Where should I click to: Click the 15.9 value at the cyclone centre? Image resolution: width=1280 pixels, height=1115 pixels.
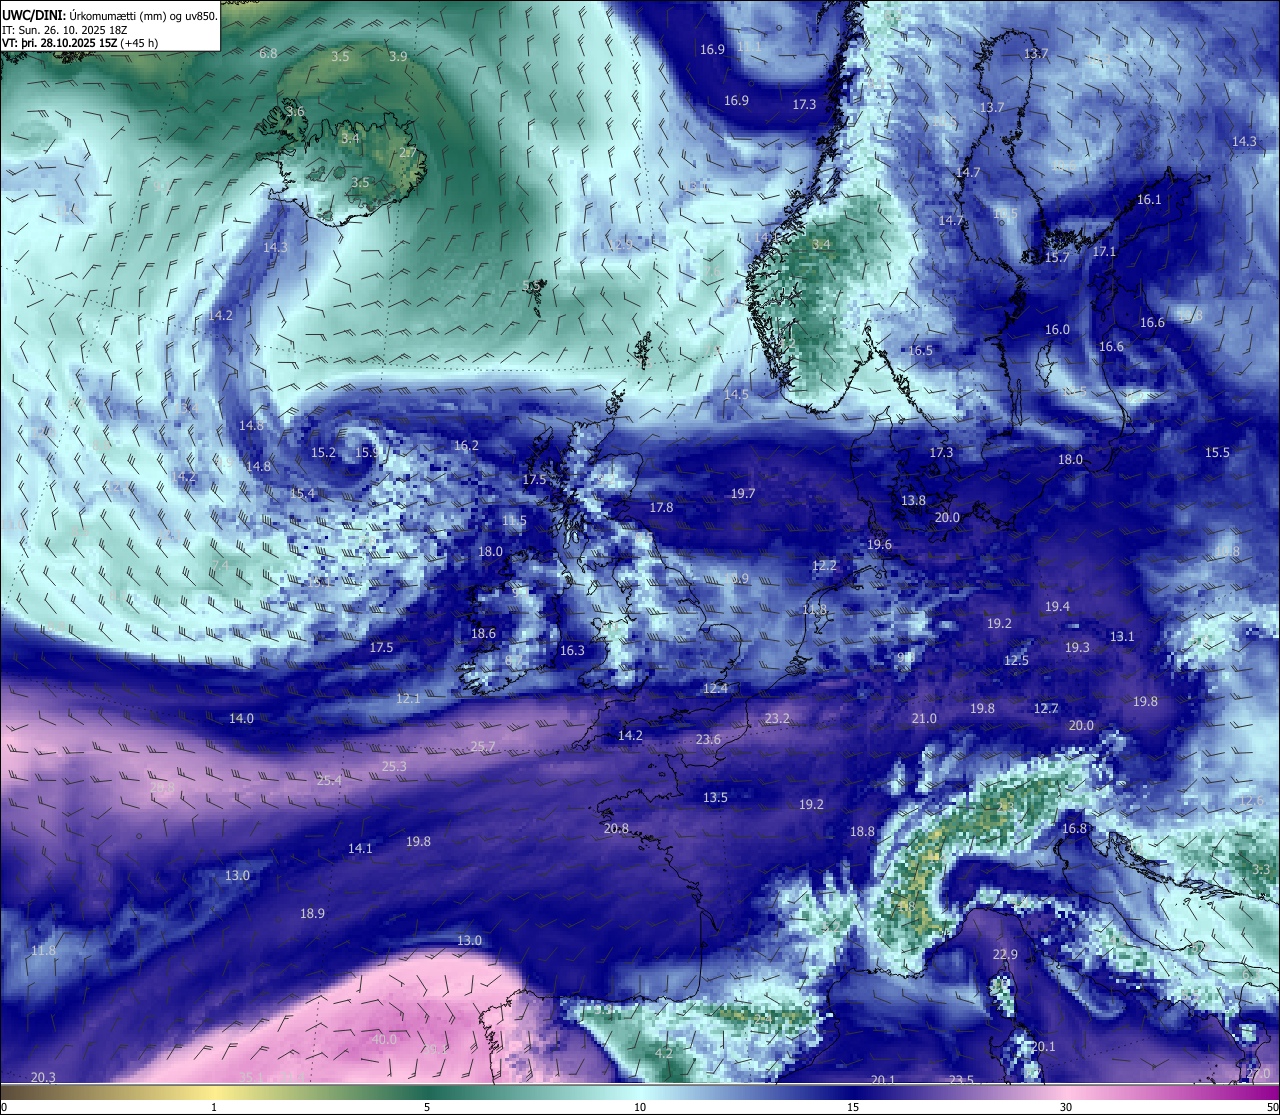coord(367,453)
